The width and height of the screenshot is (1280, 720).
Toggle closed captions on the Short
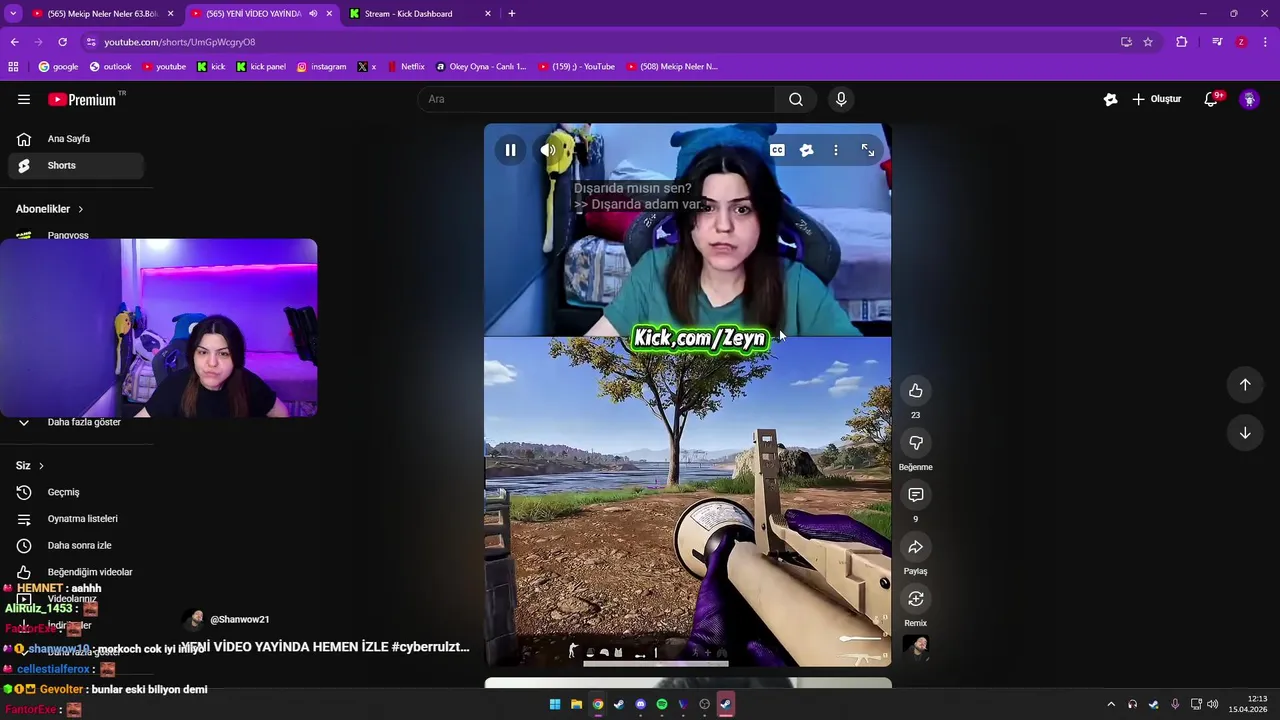(777, 150)
